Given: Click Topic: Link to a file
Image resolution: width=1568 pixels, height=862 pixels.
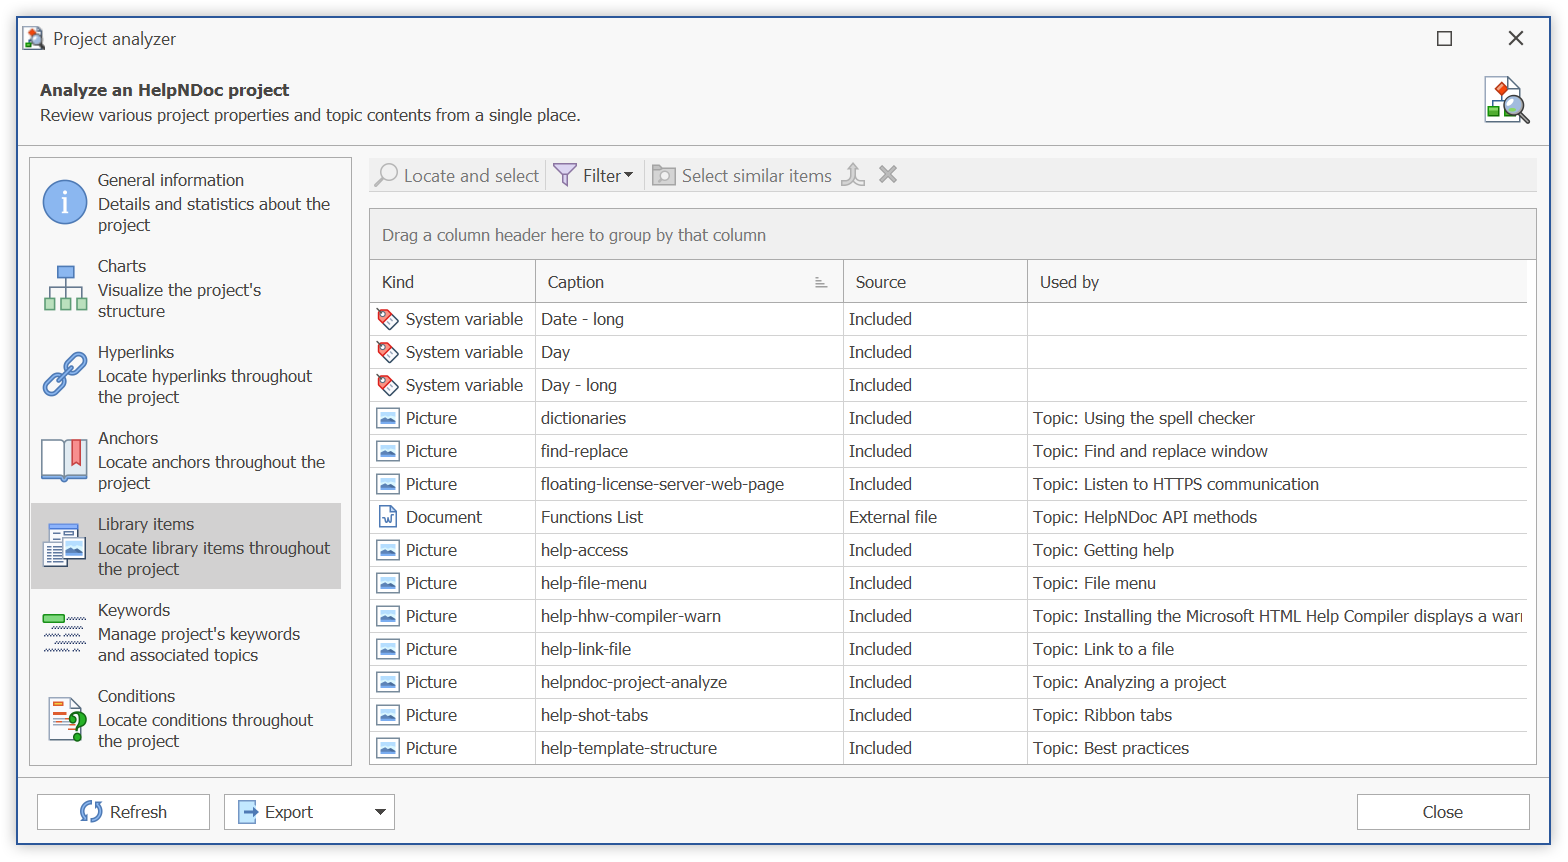Looking at the screenshot, I should click(x=1103, y=649).
